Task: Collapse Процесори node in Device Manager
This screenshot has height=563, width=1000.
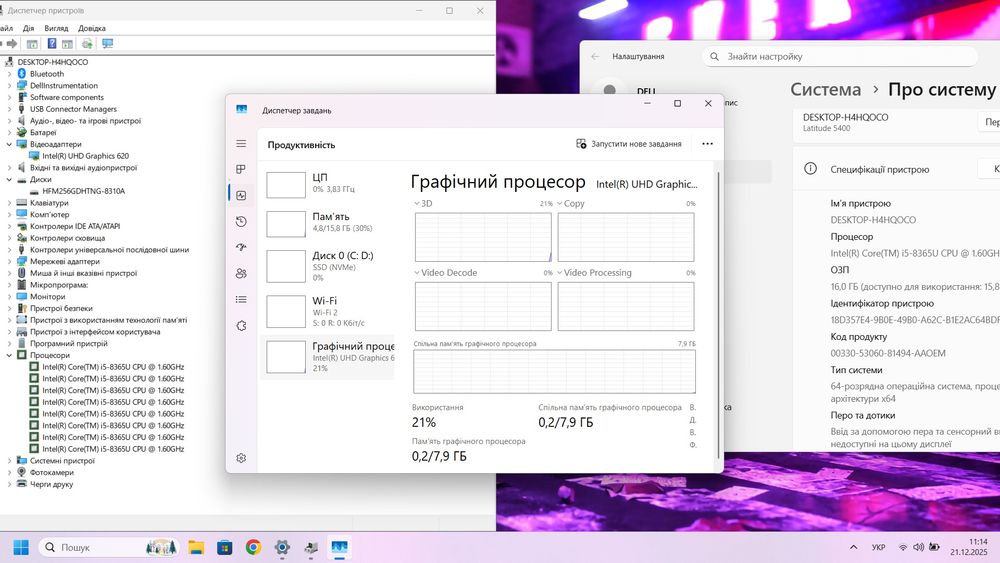Action: 10,355
